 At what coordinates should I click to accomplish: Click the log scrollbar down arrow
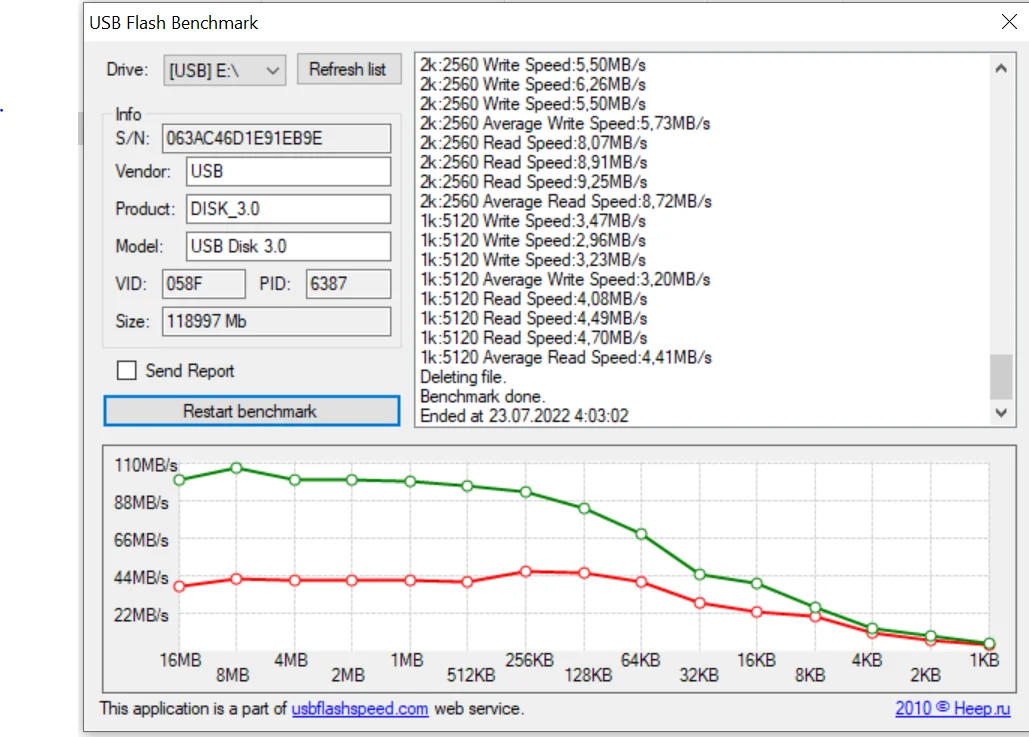[1000, 412]
